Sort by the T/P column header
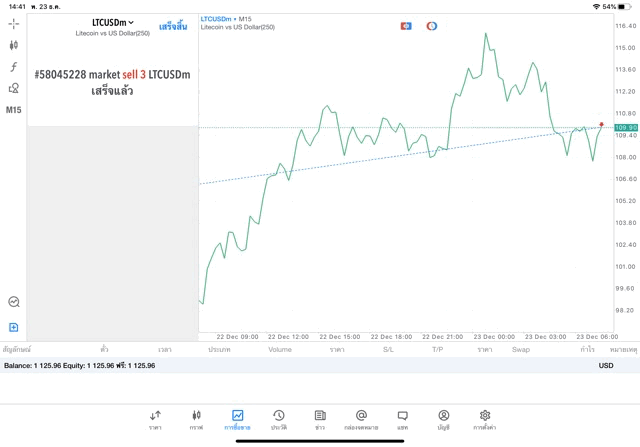This screenshot has width=640, height=447. (438, 349)
